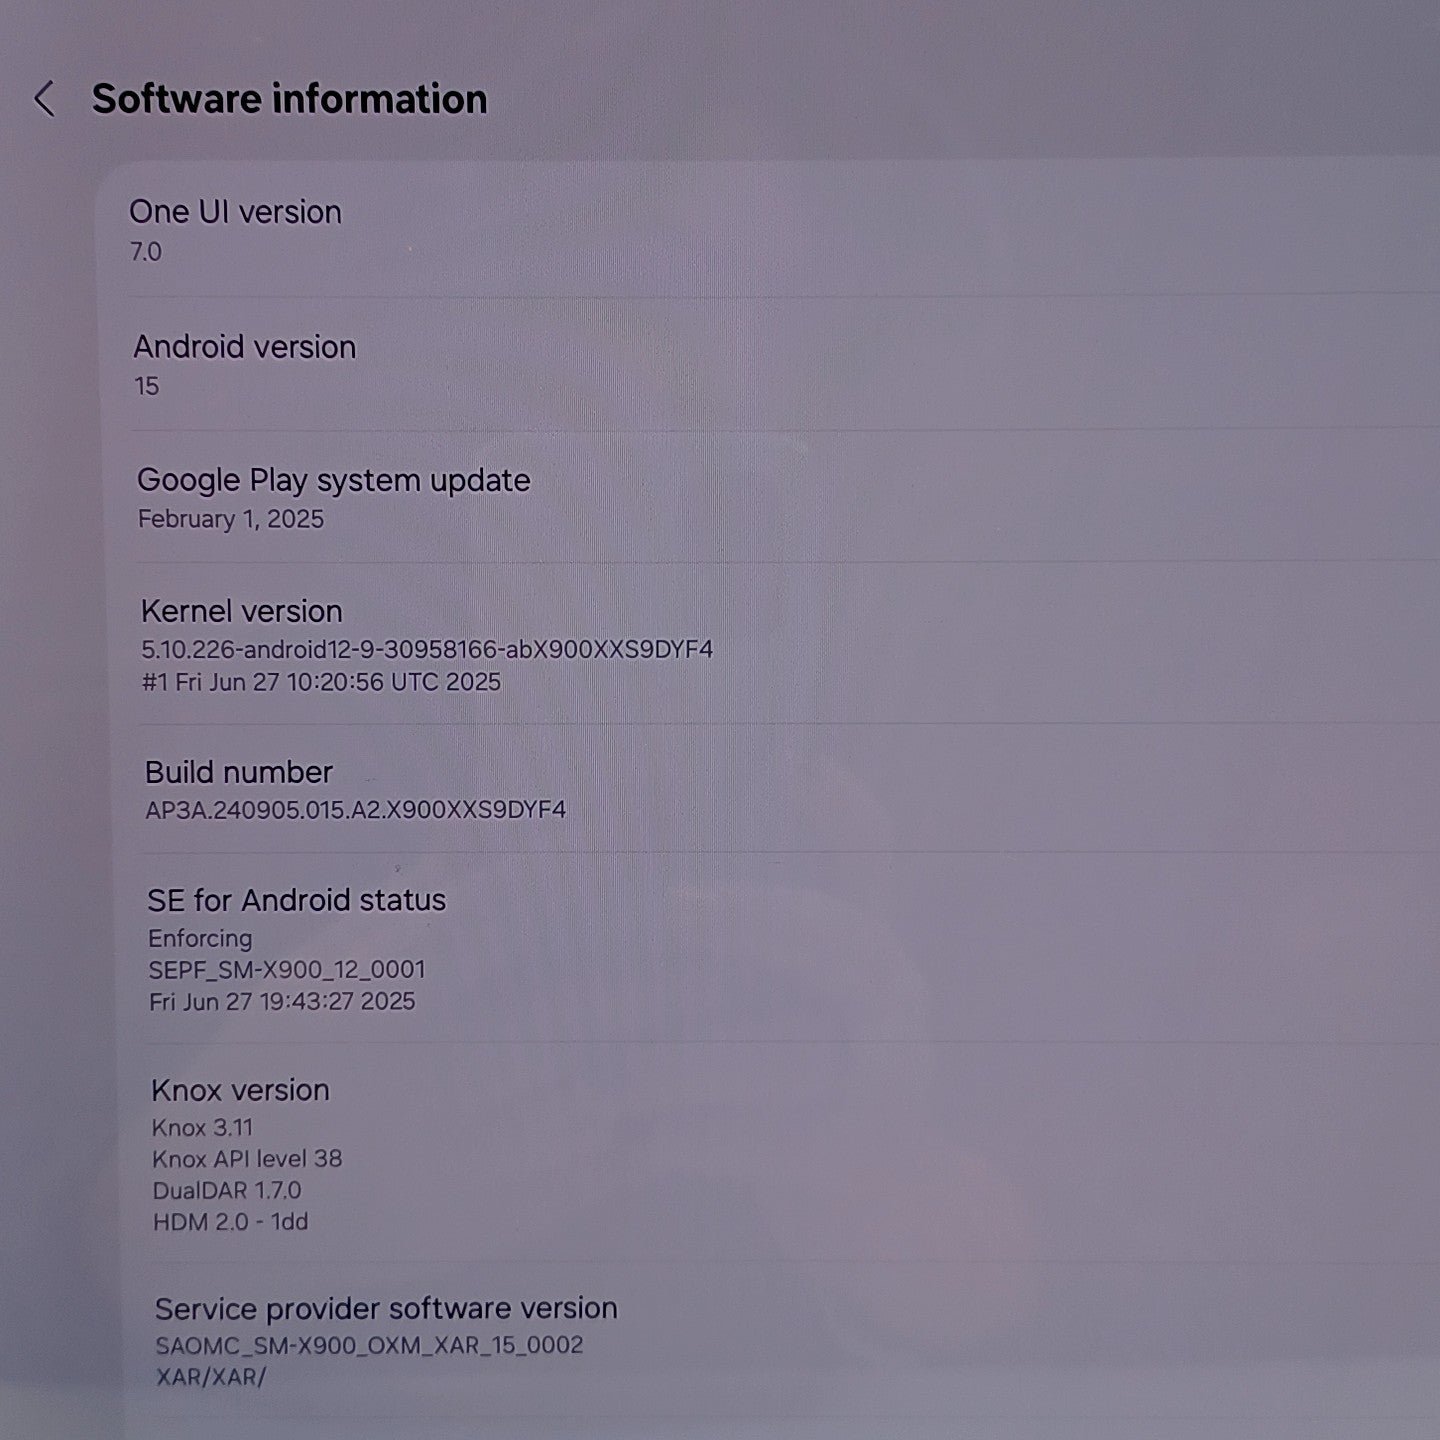1440x1440 pixels.
Task: Tap the back arrow icon
Action: pyautogui.click(x=44, y=99)
